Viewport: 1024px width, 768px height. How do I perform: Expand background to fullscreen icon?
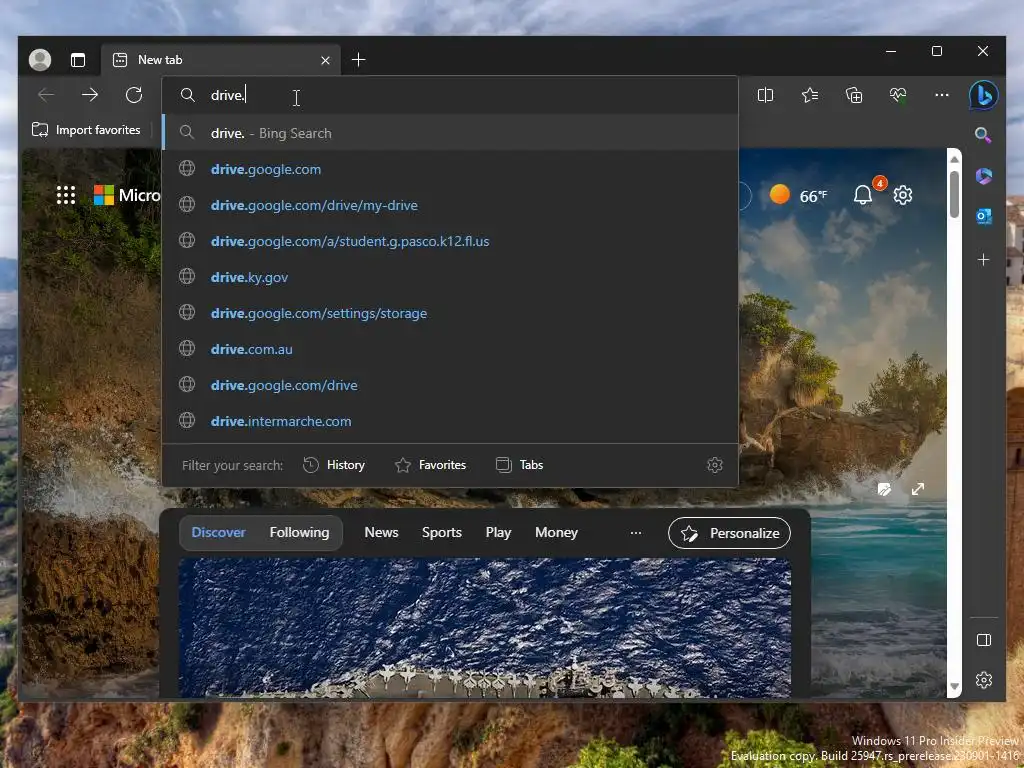(918, 489)
